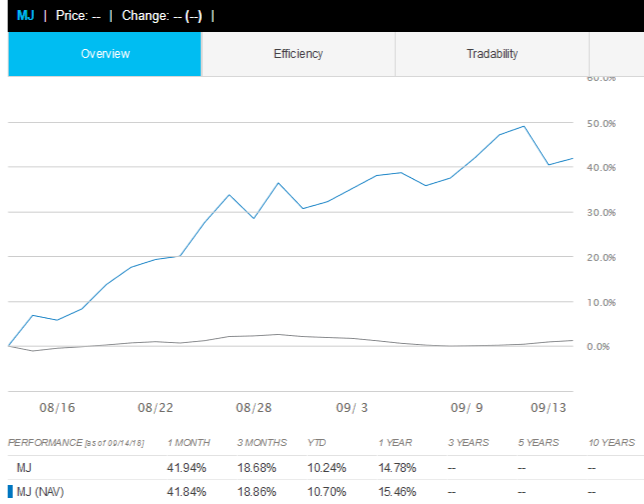This screenshot has width=644, height=504.
Task: Select the MJ row label in performance table
Action: pos(24,467)
